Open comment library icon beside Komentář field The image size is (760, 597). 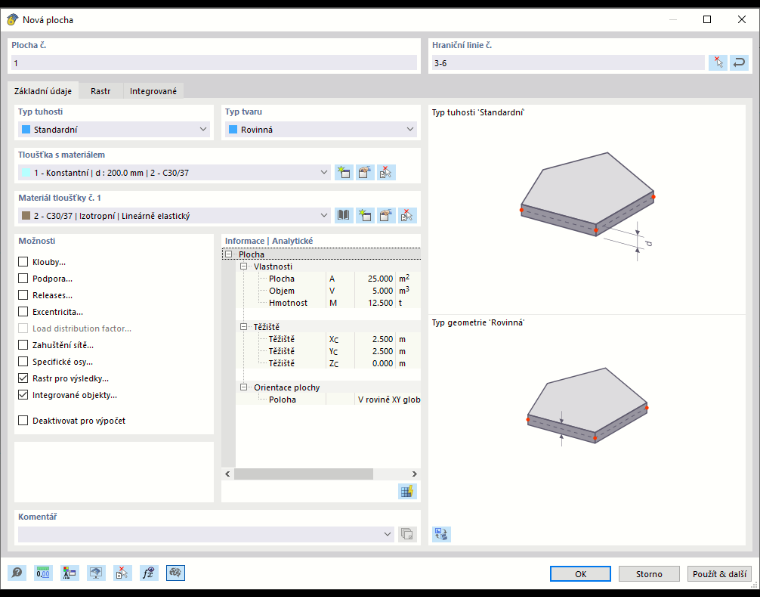pos(407,534)
